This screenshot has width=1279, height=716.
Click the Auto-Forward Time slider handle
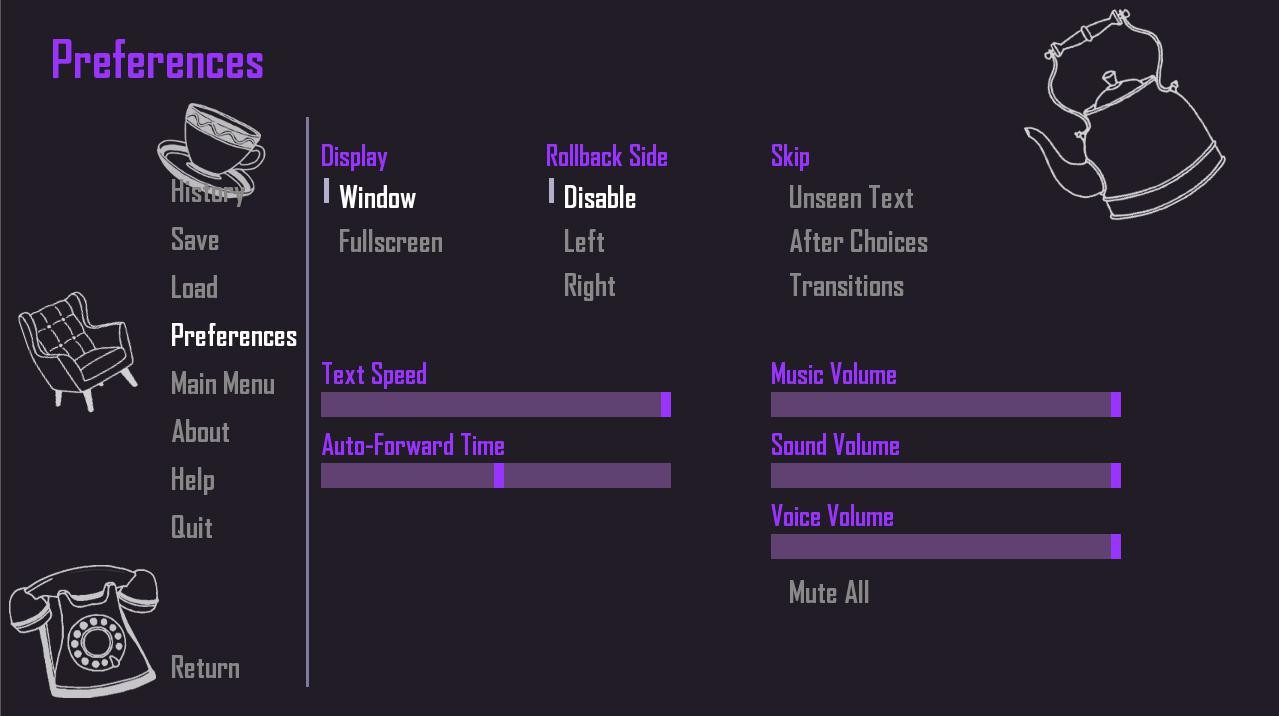[499, 476]
